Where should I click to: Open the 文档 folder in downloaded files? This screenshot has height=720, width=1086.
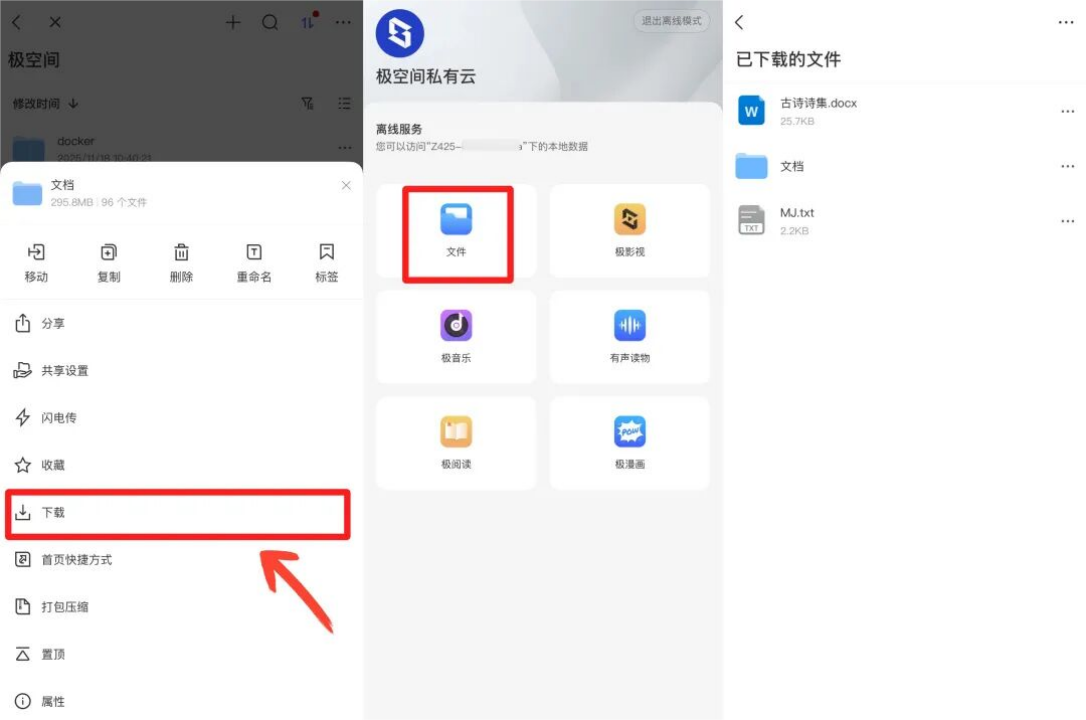pyautogui.click(x=791, y=167)
